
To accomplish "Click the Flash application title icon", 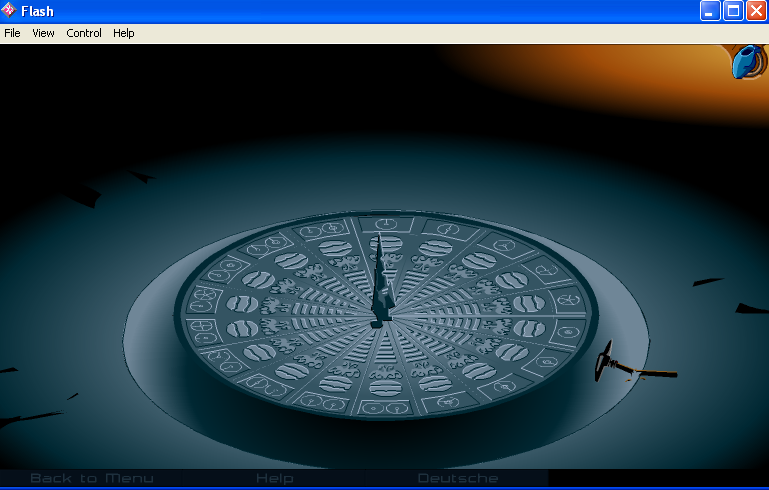I will (x=9, y=10).
